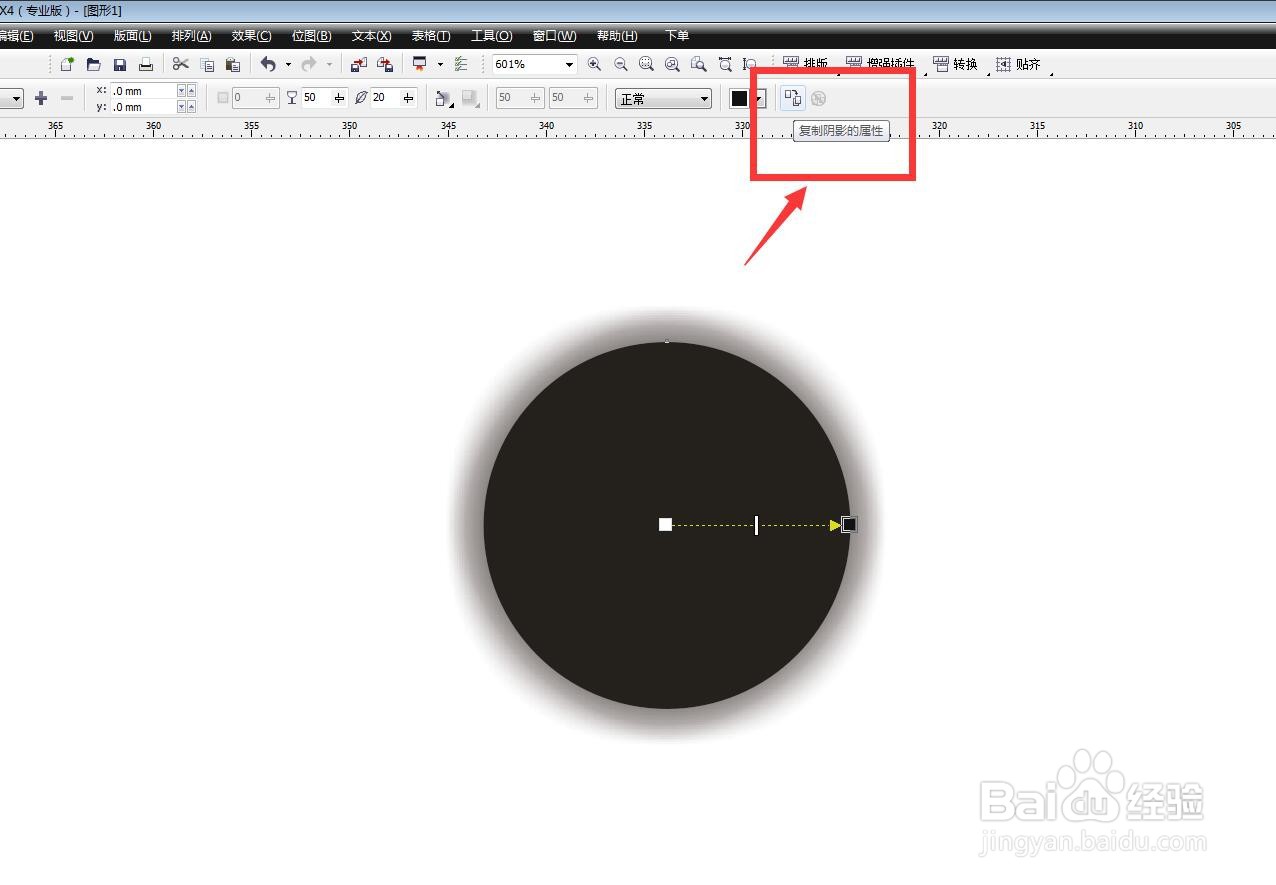Screen dimensions: 1276x885
Task: Click the Export icon
Action: coord(385,64)
